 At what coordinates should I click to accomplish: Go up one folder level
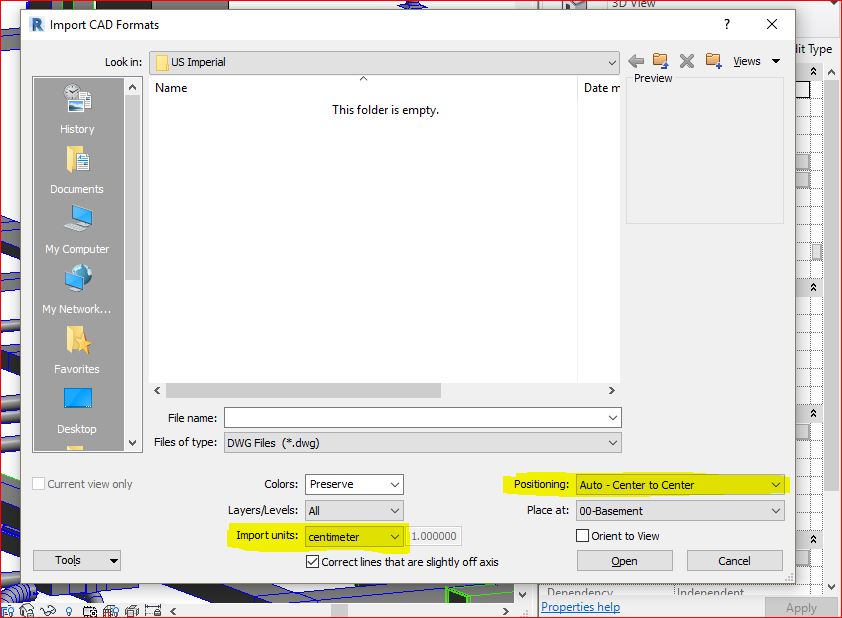click(660, 61)
